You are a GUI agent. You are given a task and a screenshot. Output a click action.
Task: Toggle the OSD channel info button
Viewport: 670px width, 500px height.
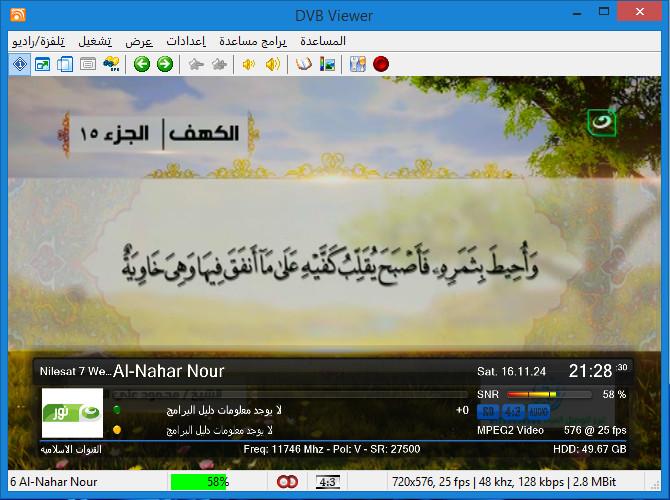coord(20,65)
